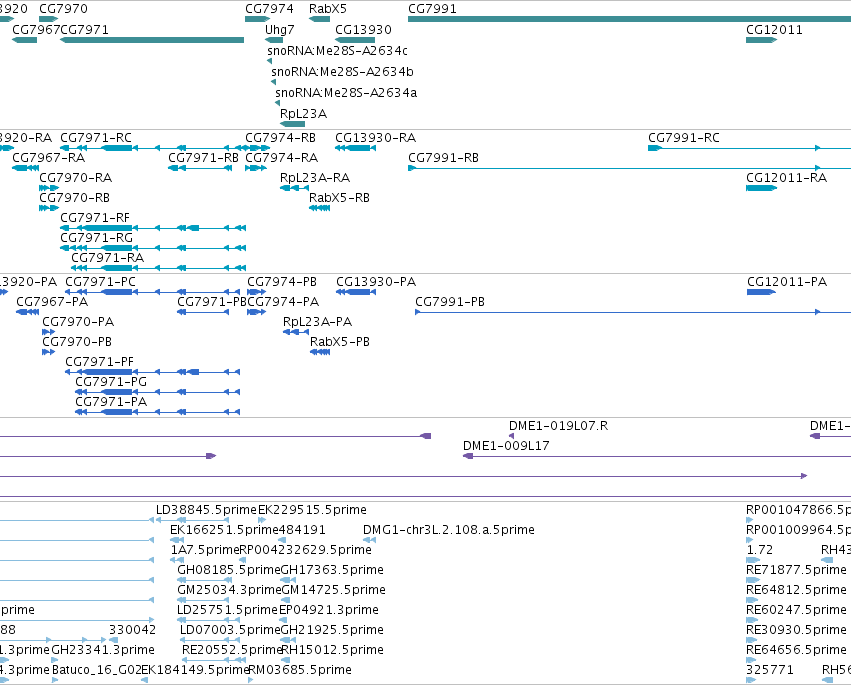This screenshot has width=851, height=685.
Task: Select the CG7974-PA protein label
Action: pos(283,302)
